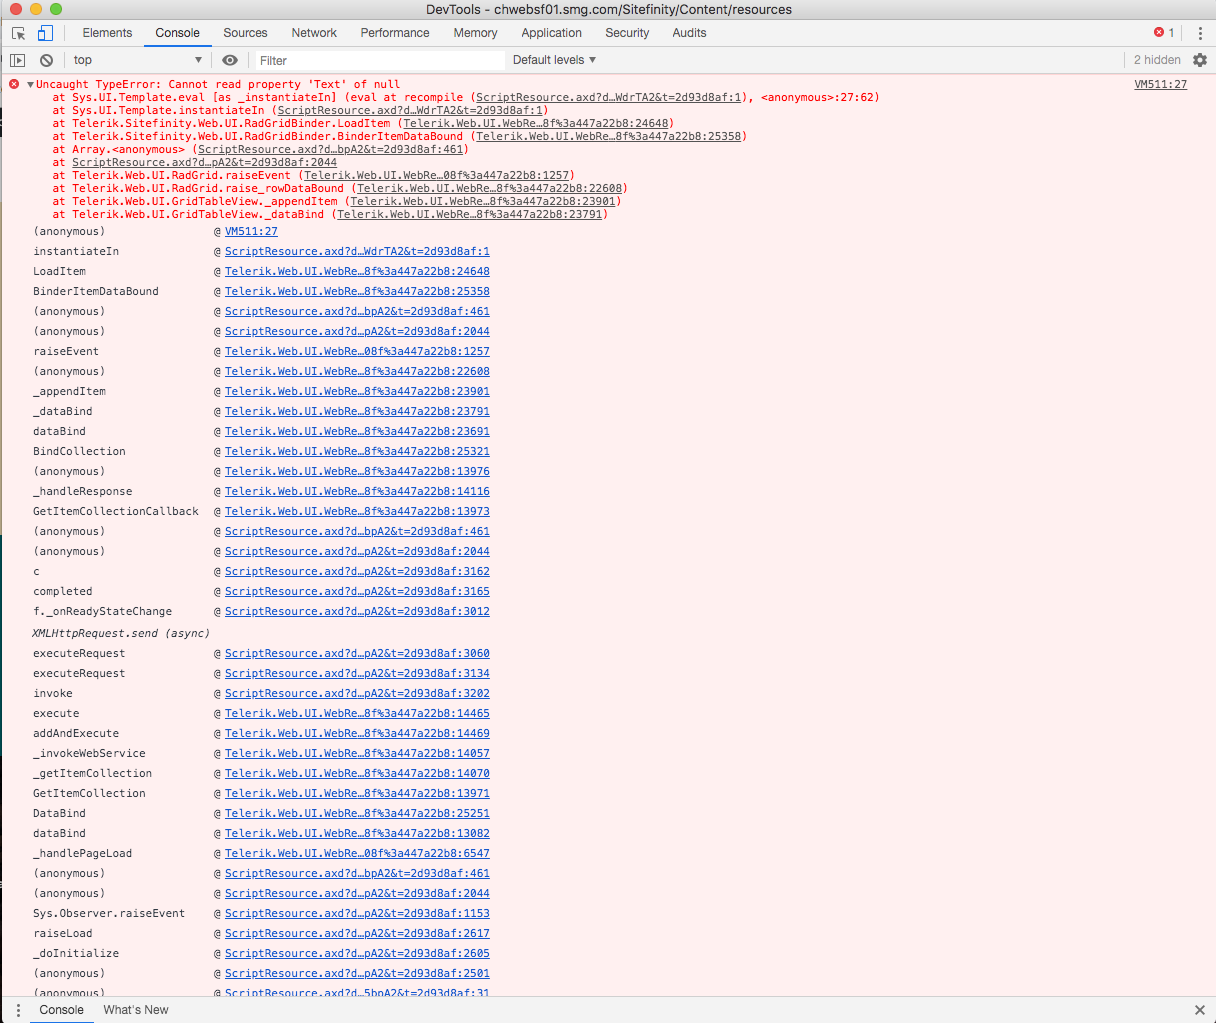This screenshot has height=1023, width=1216.
Task: Click the XMLHttpRequest.send (async) text
Action: click(x=121, y=634)
